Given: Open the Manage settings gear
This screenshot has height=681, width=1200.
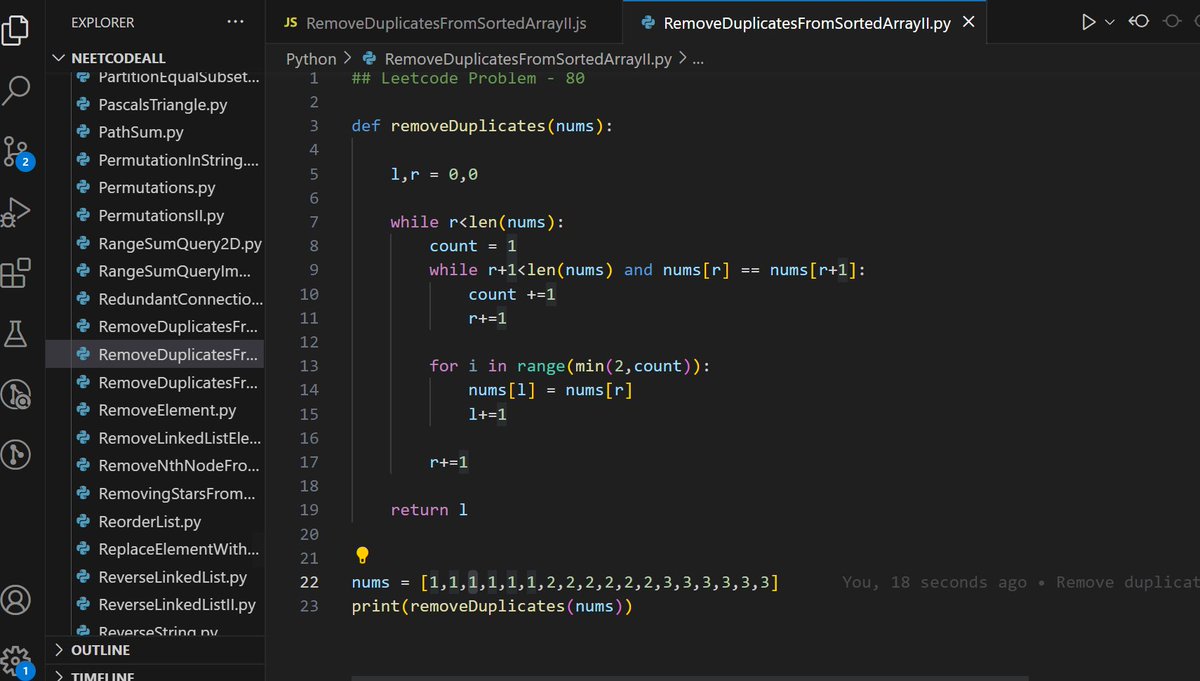Looking at the screenshot, I should click(16, 661).
